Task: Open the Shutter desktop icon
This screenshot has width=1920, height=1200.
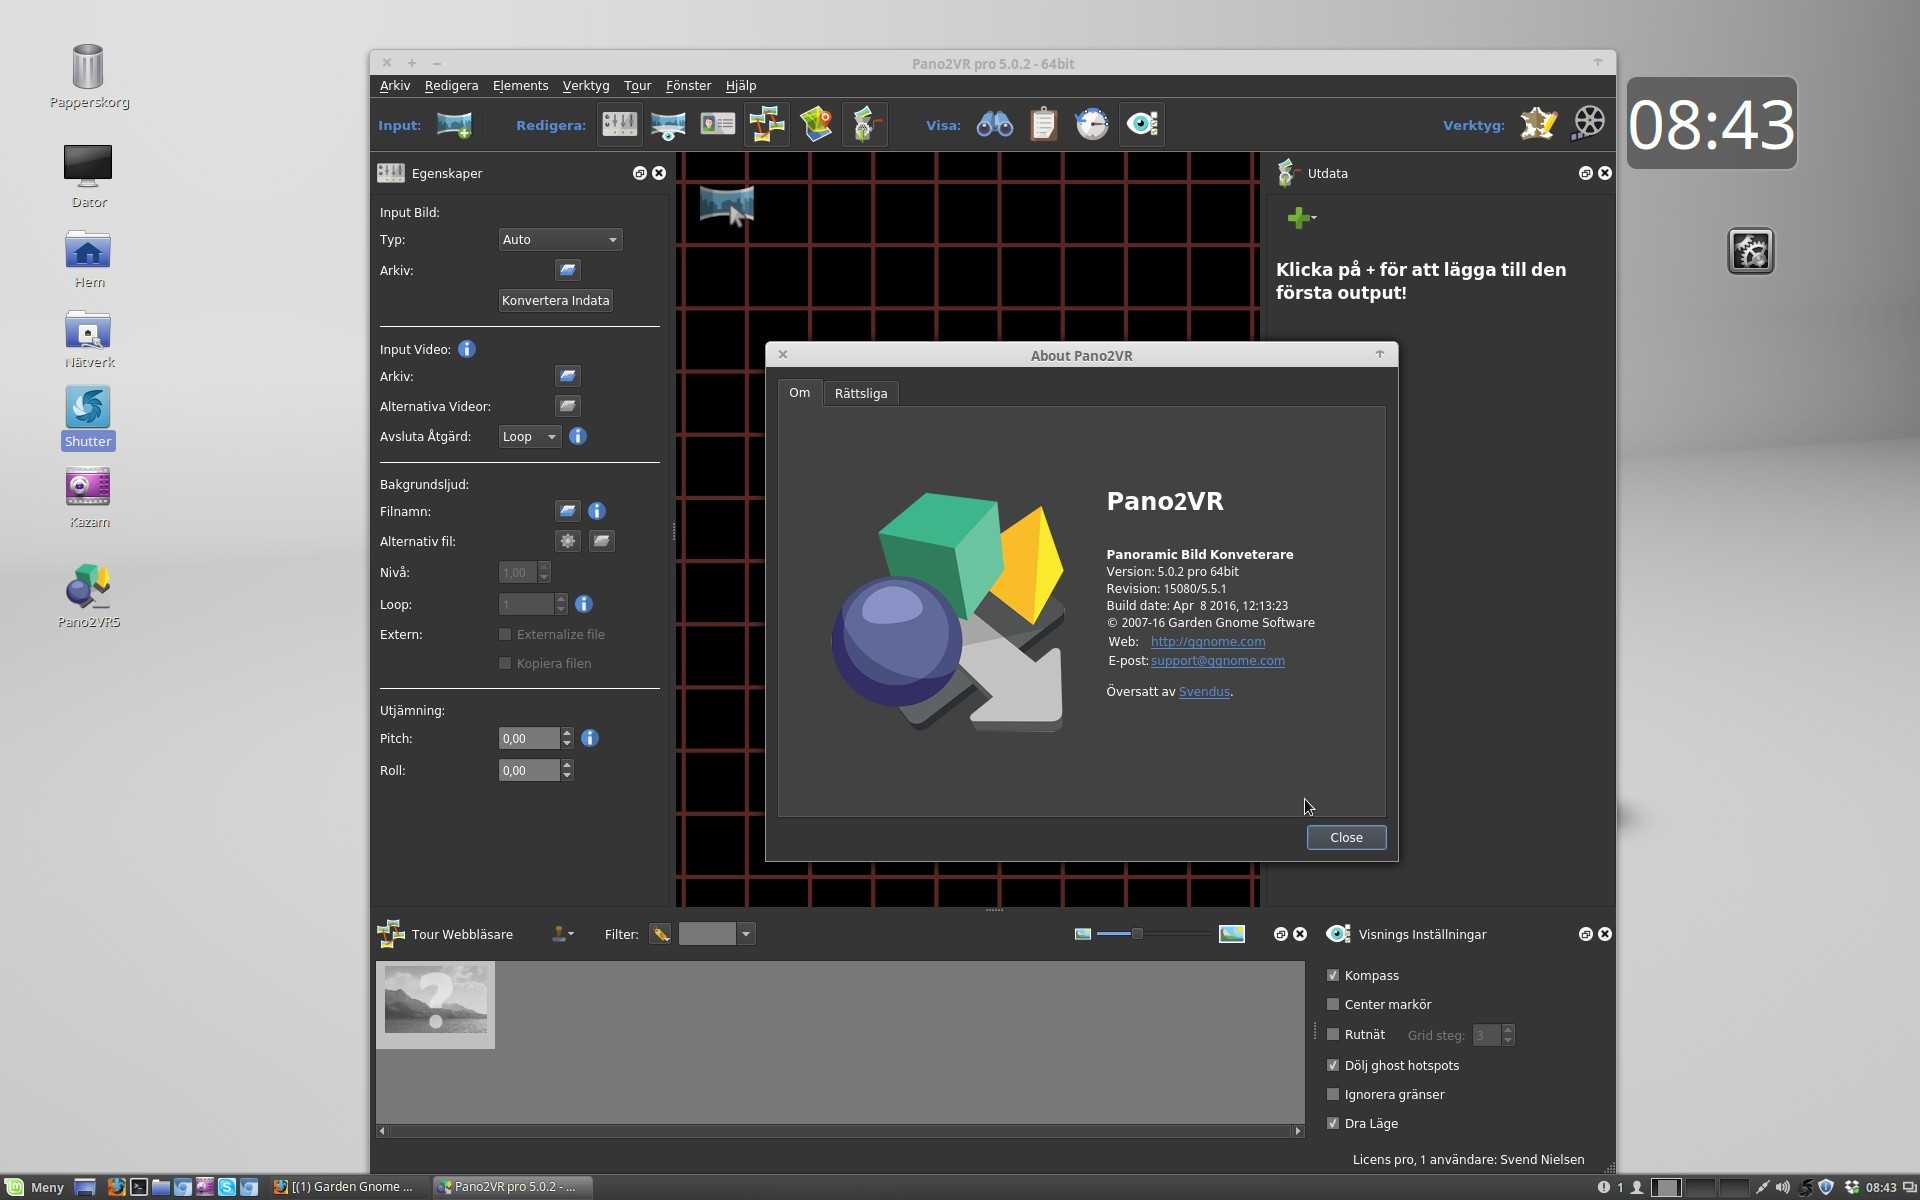Action: pos(88,417)
